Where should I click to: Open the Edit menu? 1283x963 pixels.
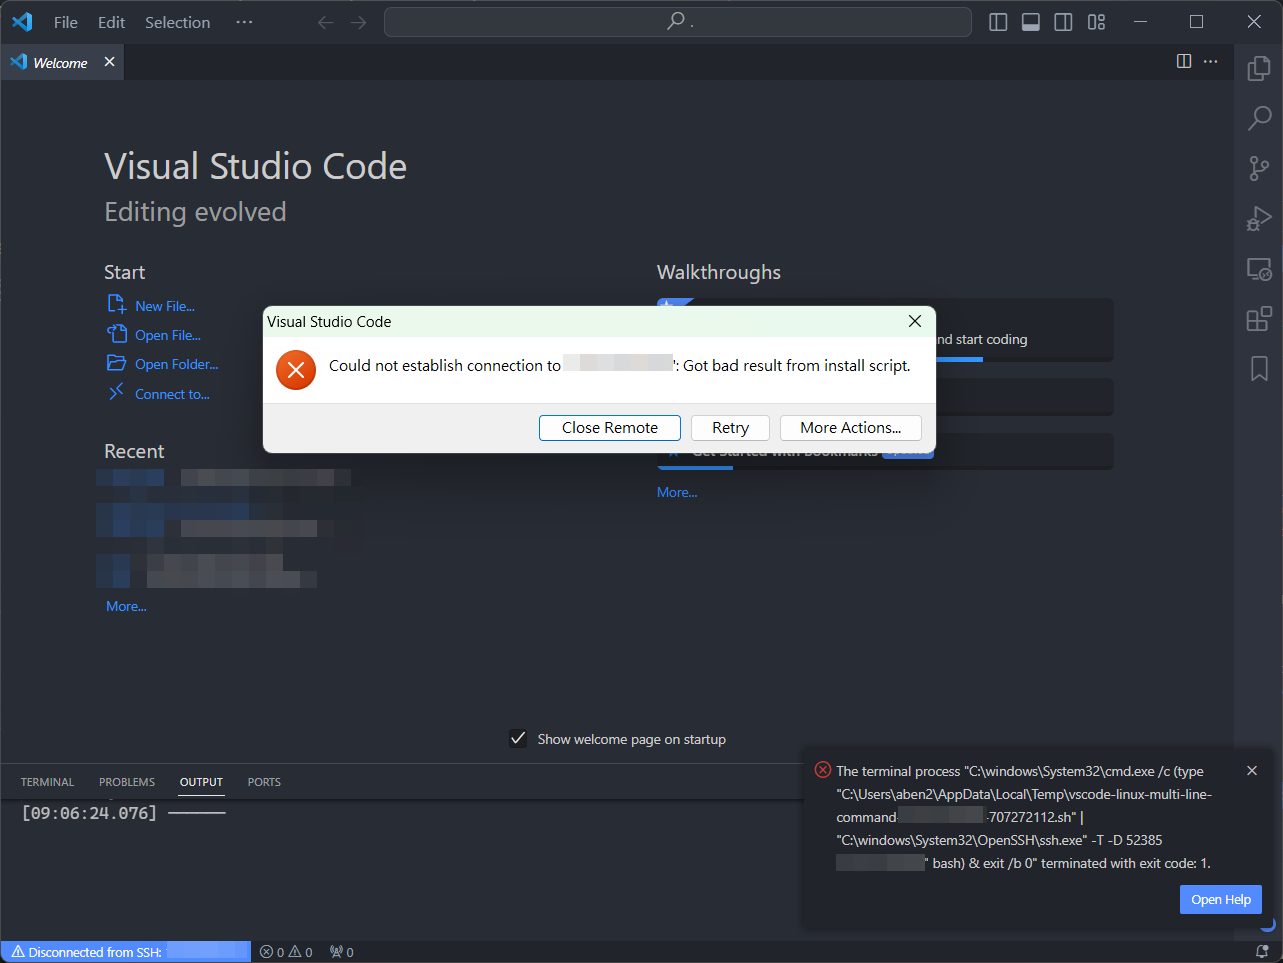tap(112, 22)
